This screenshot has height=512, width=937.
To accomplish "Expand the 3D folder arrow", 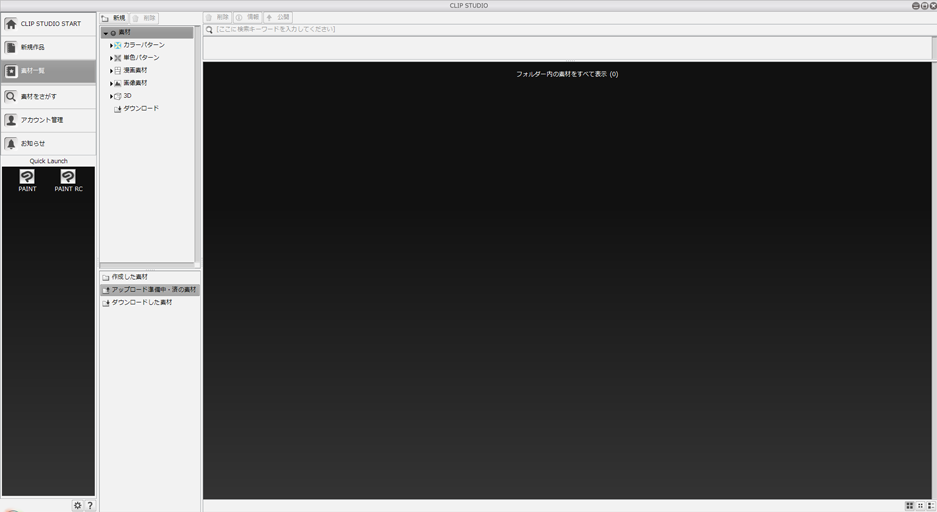I will point(111,96).
